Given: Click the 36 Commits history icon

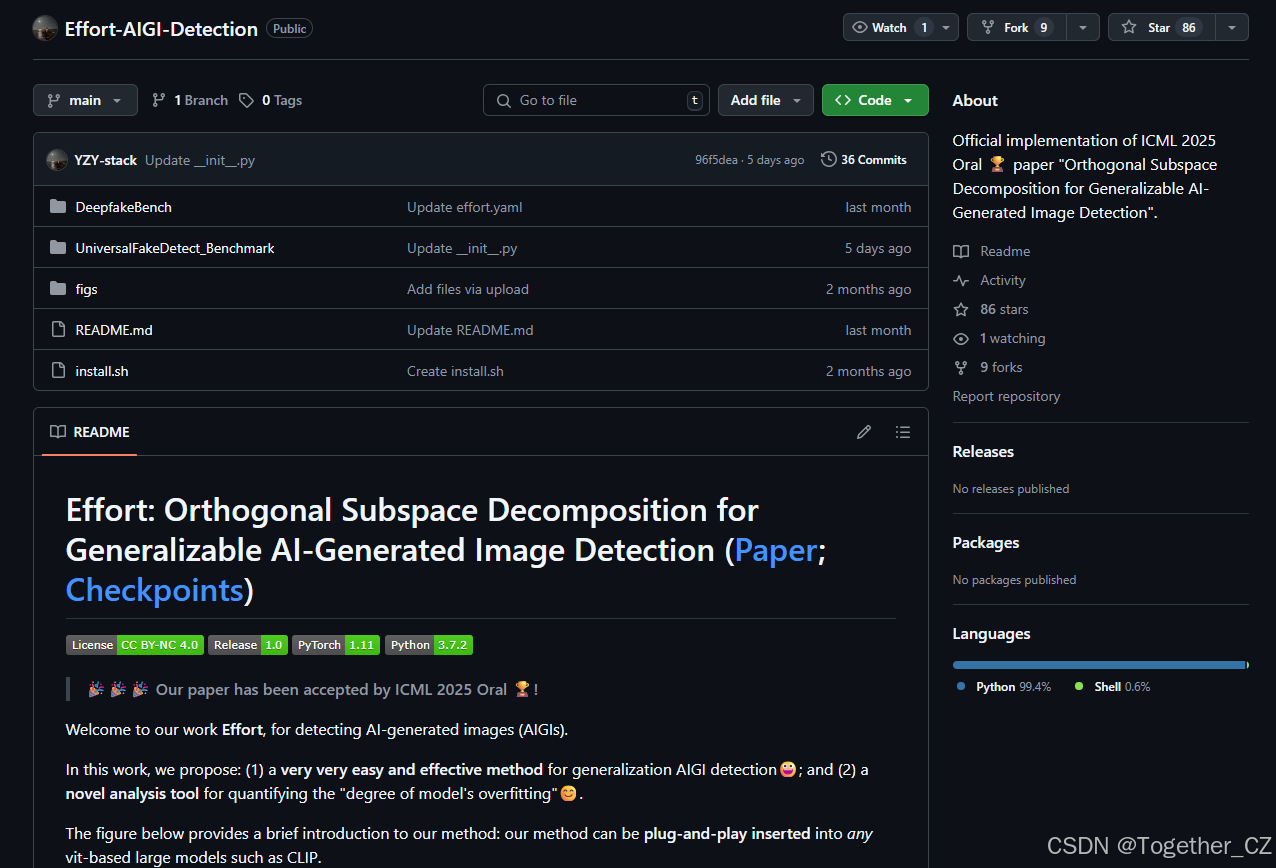Looking at the screenshot, I should click(x=828, y=159).
